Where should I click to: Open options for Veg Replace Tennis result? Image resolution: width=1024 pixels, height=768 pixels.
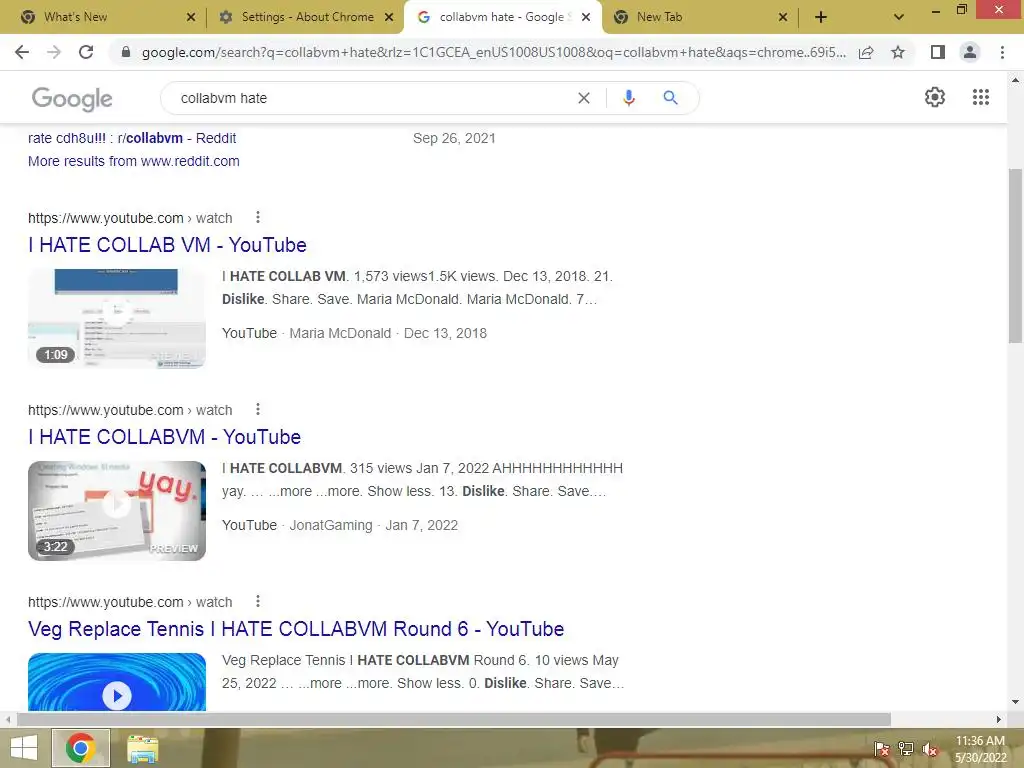tap(258, 601)
